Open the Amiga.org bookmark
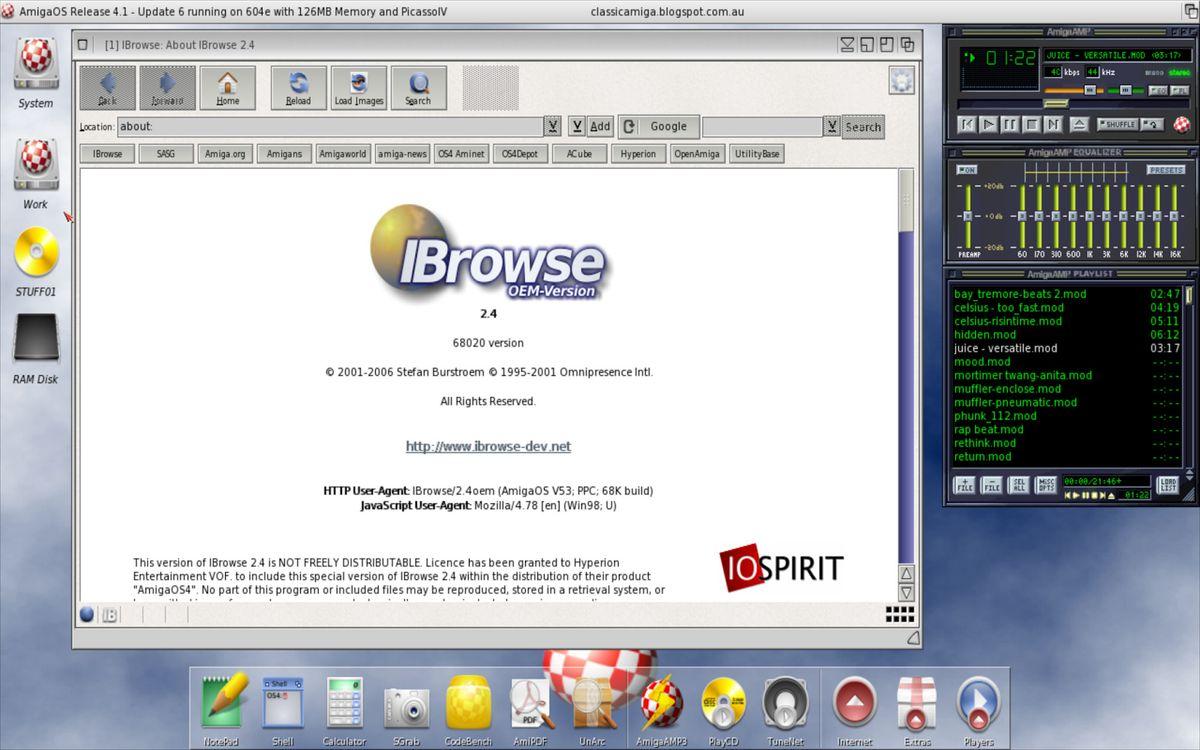 click(x=226, y=154)
